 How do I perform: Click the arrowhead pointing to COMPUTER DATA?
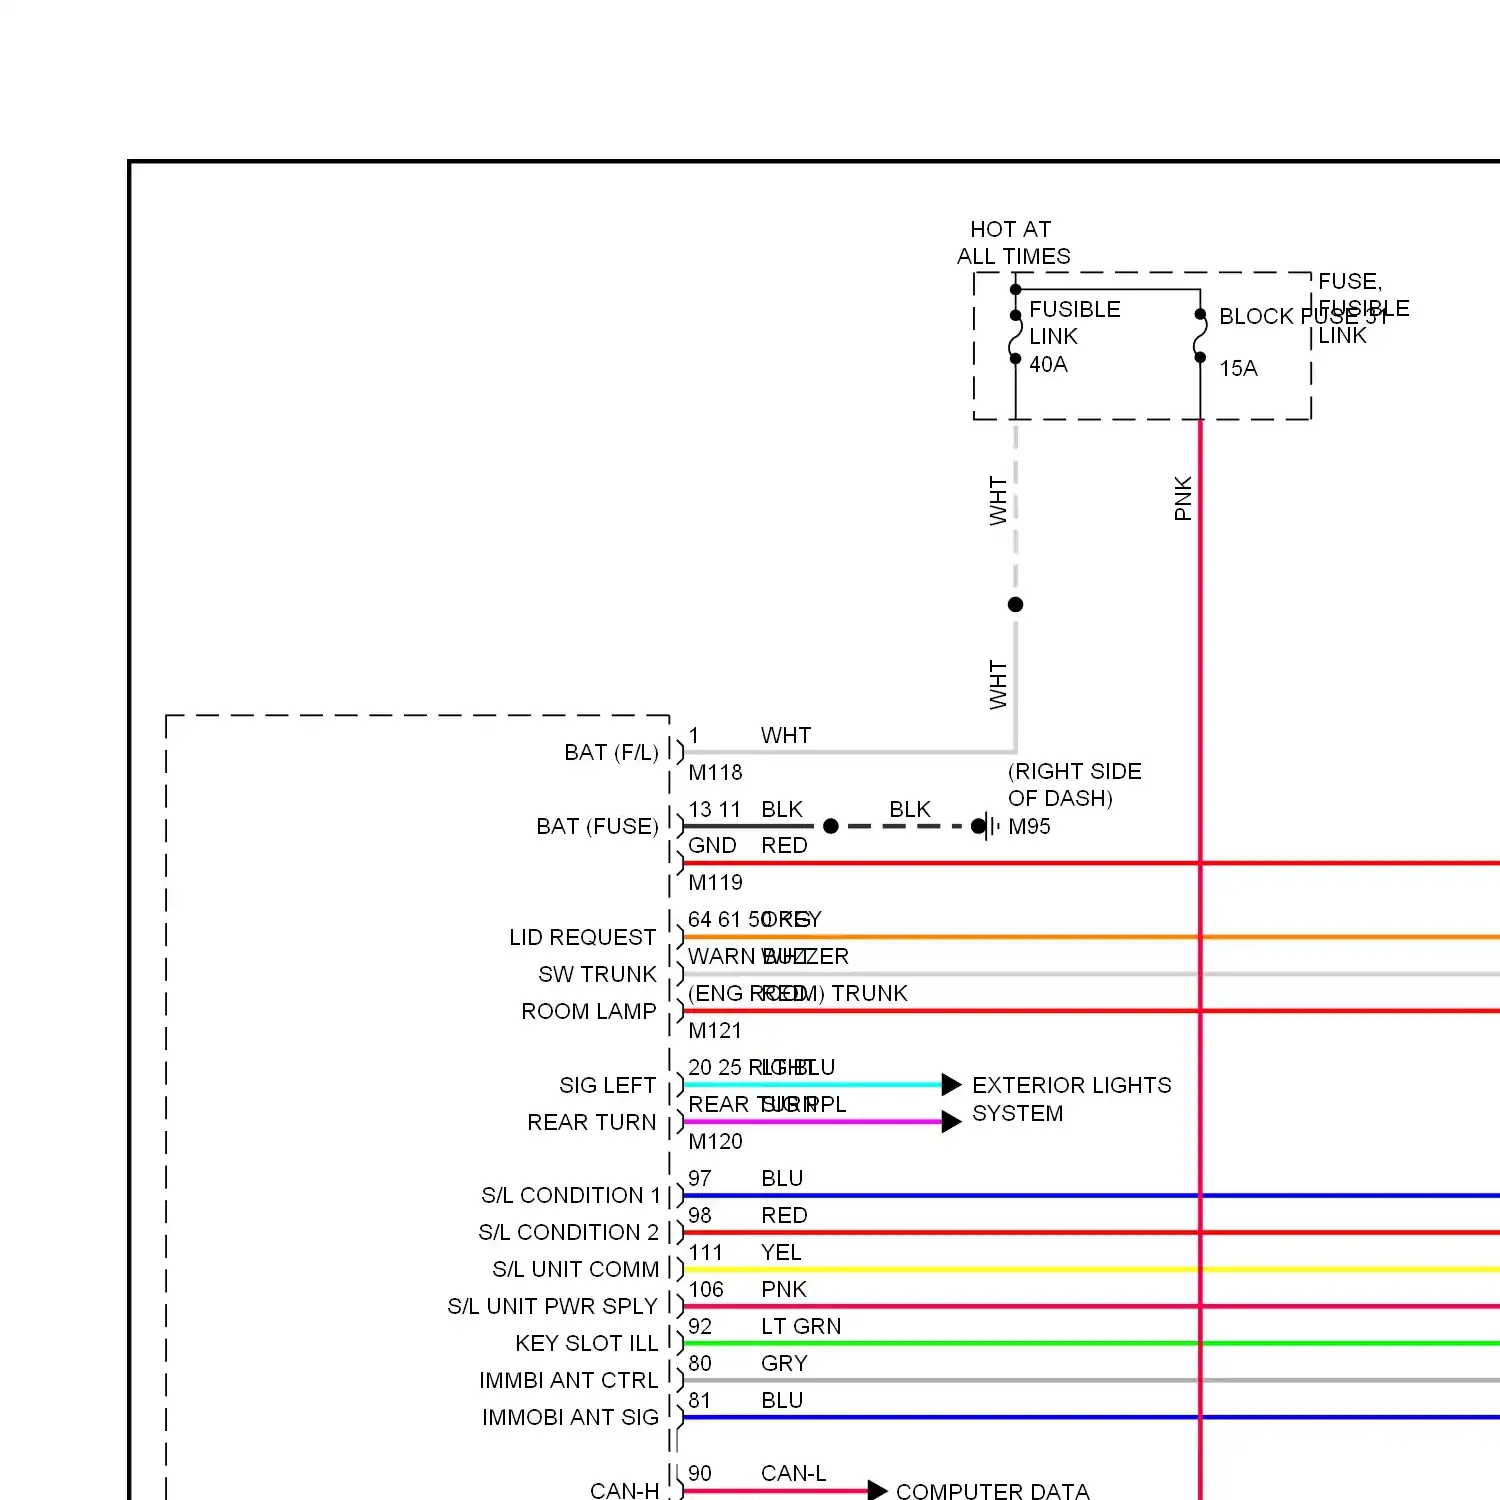877,1490
